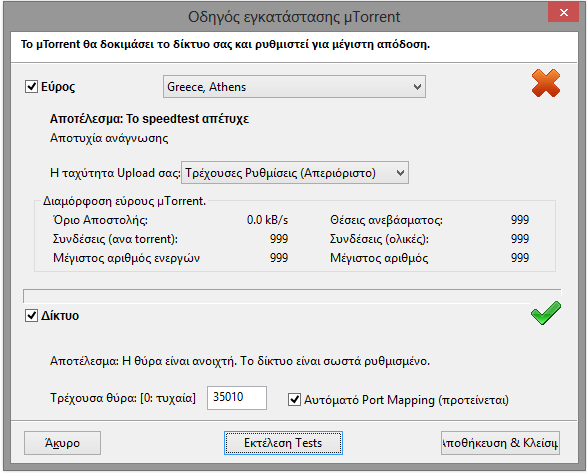The image size is (587, 473).
Task: Click the Συνδέσεις (ολικές) value 999
Action: coord(520,239)
